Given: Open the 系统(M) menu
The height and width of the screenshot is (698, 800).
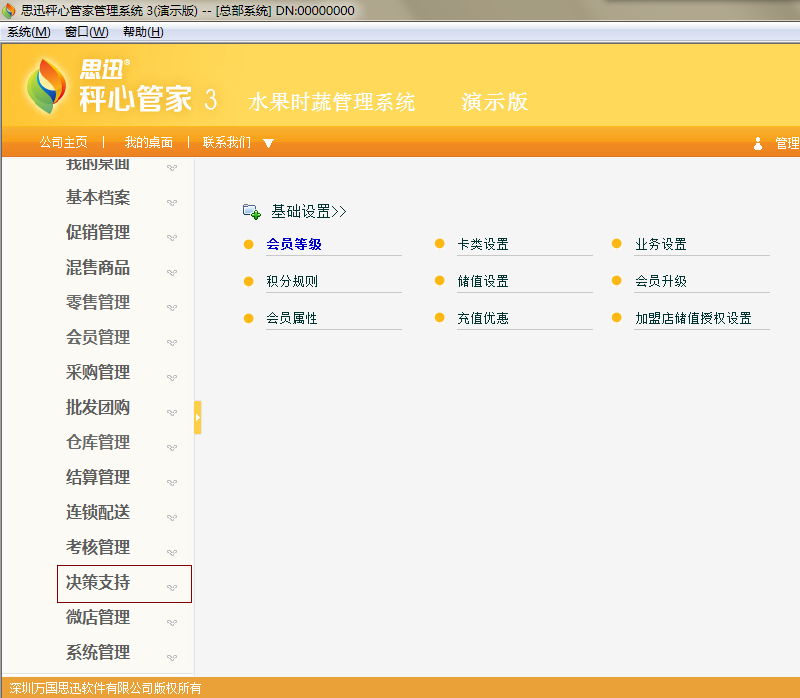Looking at the screenshot, I should (x=28, y=32).
